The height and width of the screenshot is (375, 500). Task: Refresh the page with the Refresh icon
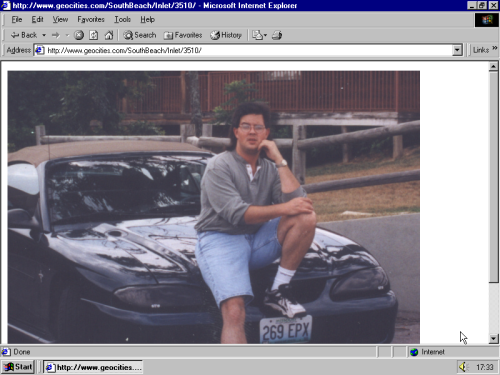94,35
